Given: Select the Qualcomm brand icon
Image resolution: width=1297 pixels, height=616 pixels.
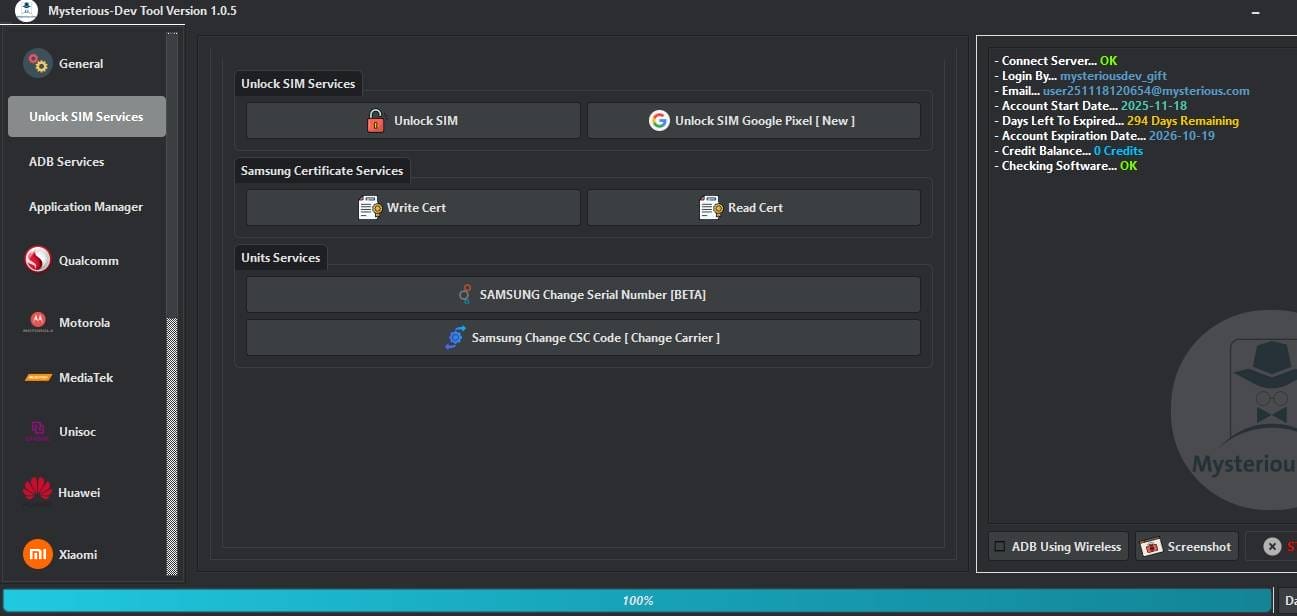Looking at the screenshot, I should [36, 260].
